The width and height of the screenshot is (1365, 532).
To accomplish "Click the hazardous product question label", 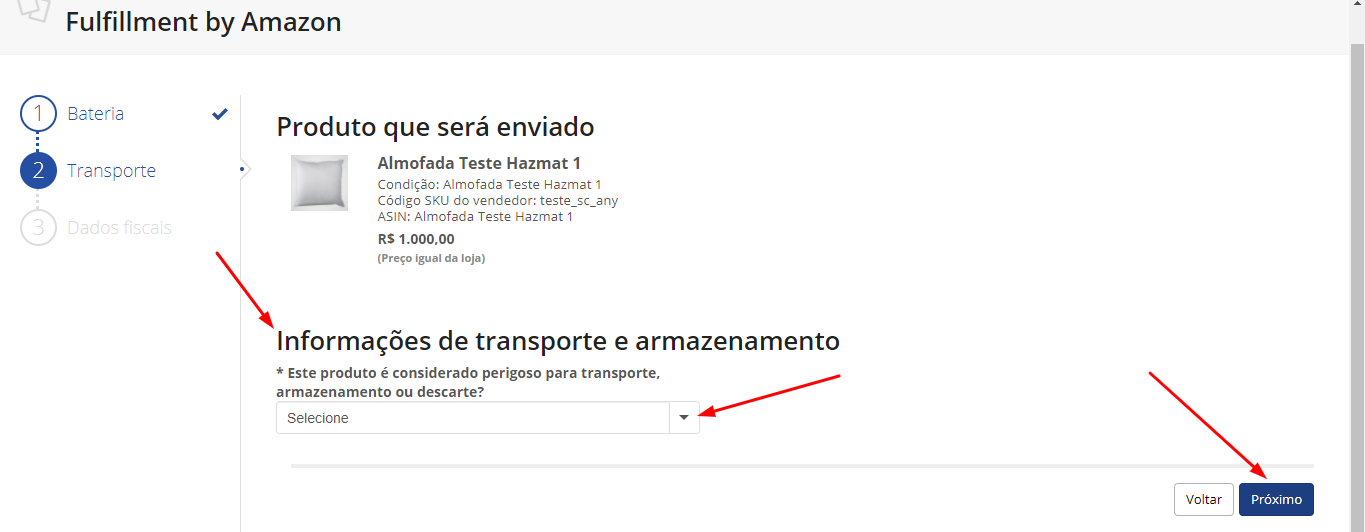I will [x=468, y=382].
